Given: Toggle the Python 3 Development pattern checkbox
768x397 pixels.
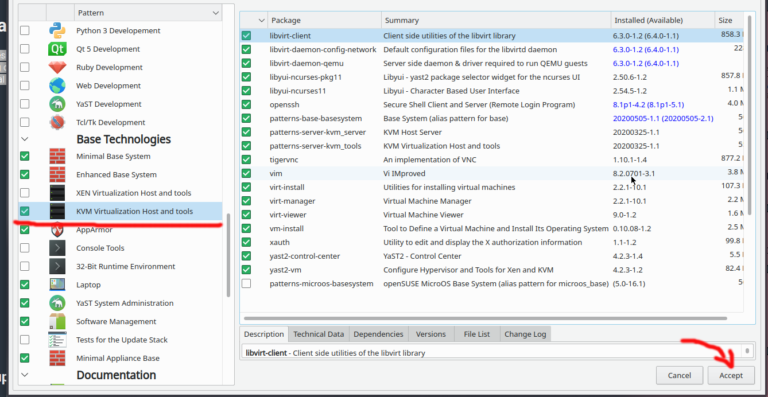Looking at the screenshot, I should 24,31.
